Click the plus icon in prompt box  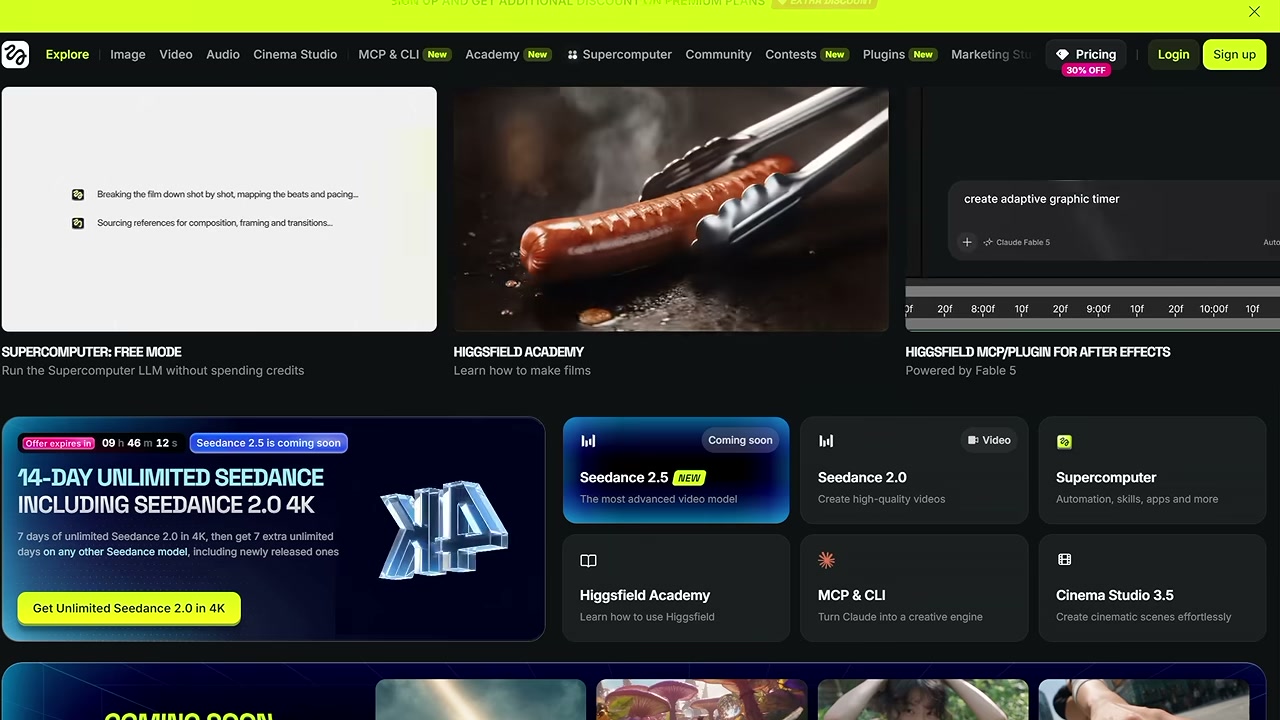point(967,242)
